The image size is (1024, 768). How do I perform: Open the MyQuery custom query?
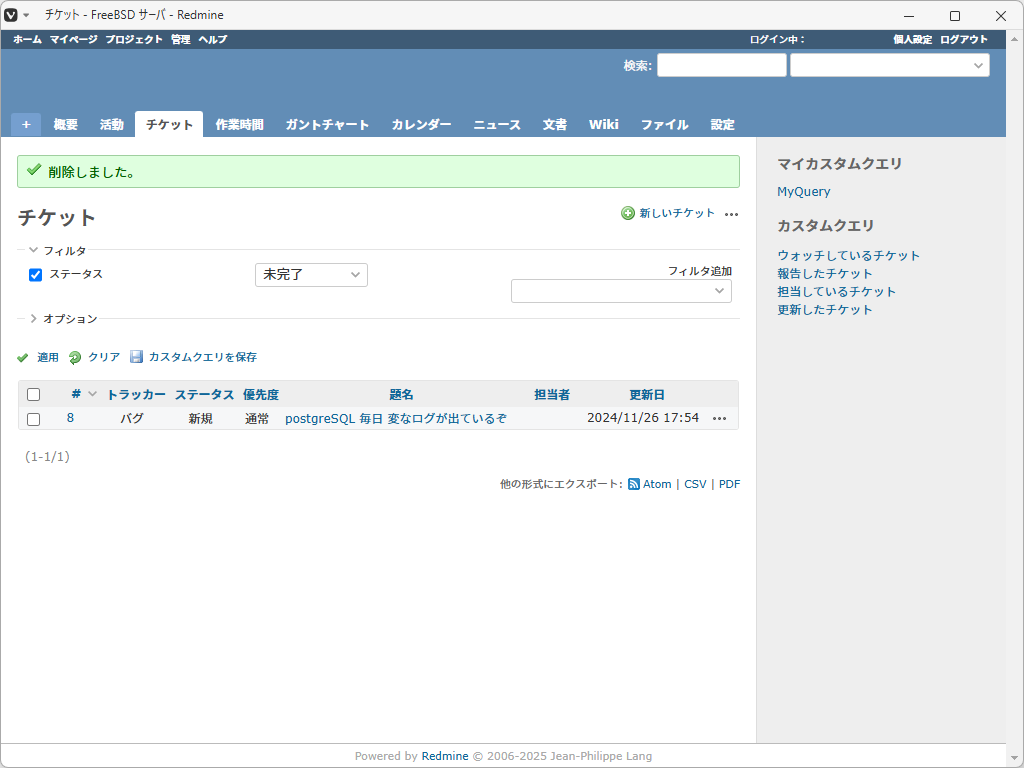[x=804, y=191]
